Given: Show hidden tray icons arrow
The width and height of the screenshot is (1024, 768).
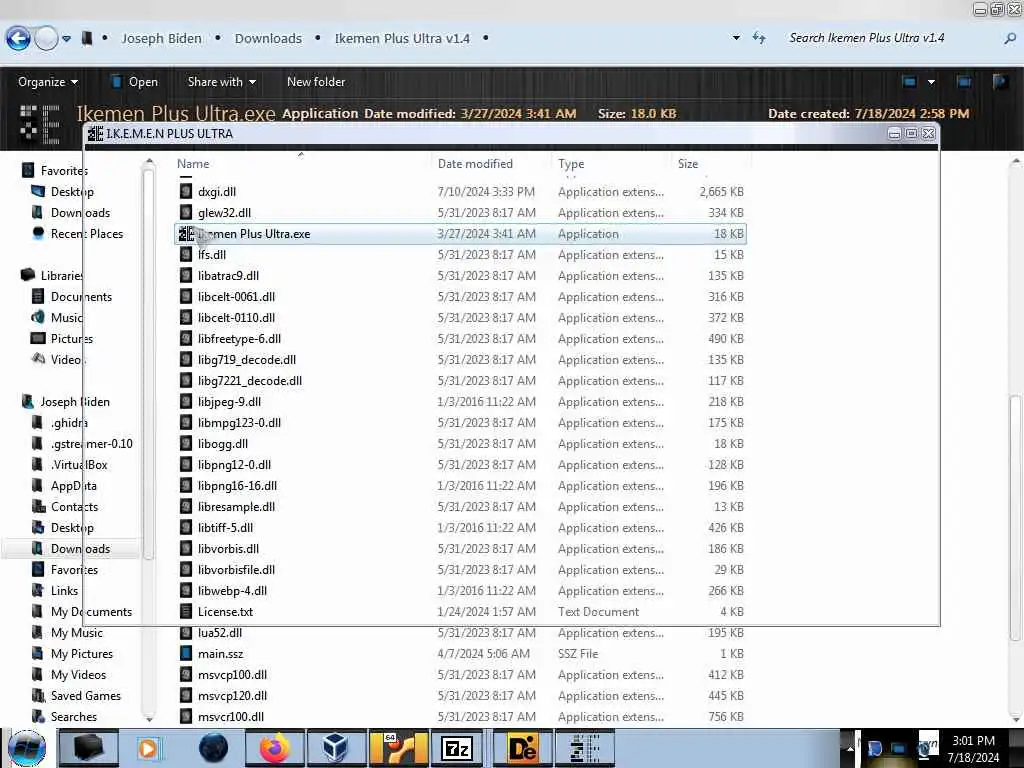Looking at the screenshot, I should (x=850, y=748).
